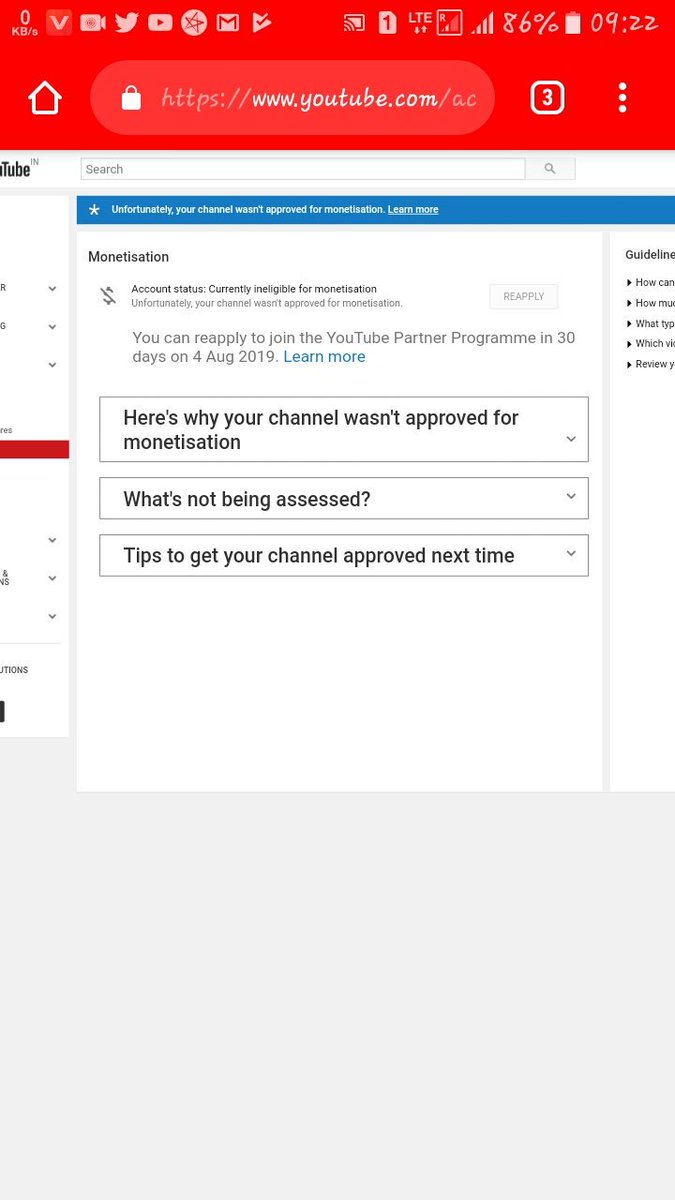This screenshot has height=1200, width=675.
Task: Tap the browser home icon
Action: point(45,98)
